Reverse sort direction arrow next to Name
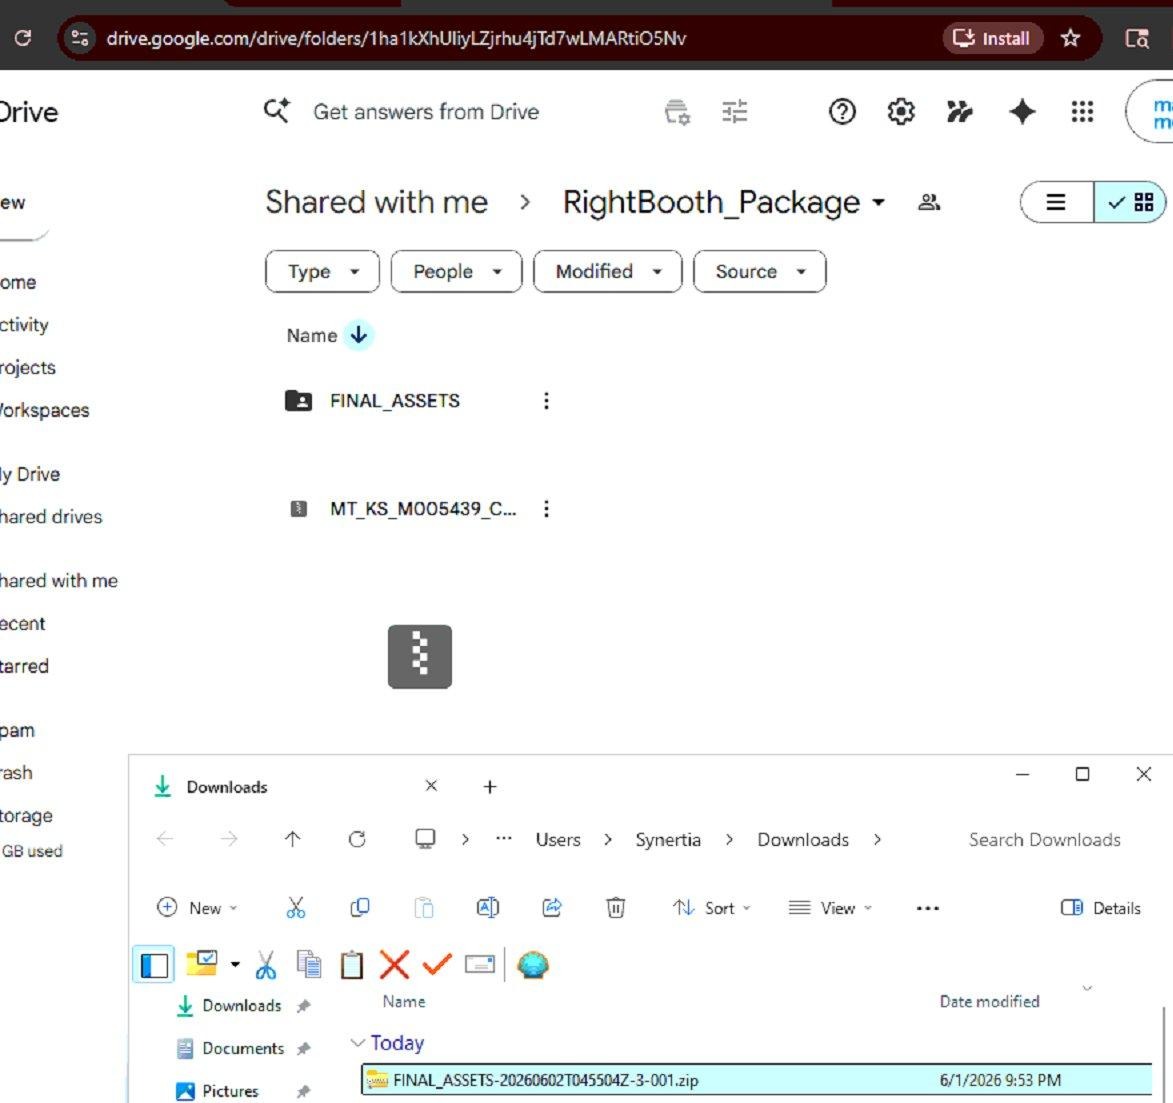The height and width of the screenshot is (1103, 1173). [x=359, y=334]
